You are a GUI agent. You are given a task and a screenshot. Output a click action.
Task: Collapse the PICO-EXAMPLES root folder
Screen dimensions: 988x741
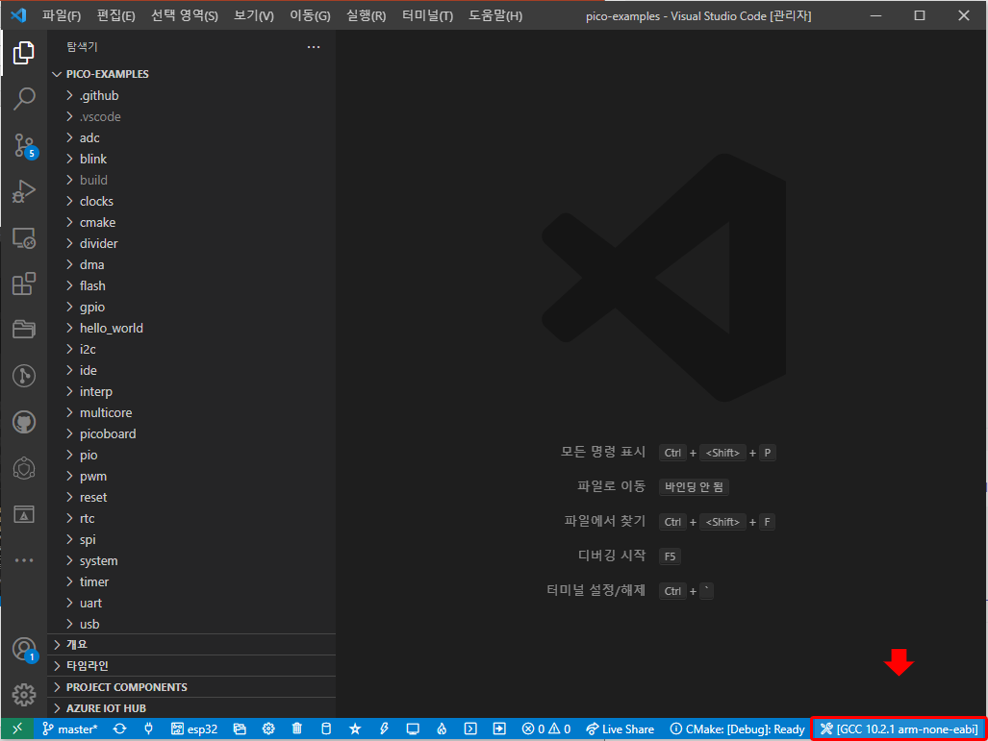click(x=192, y=74)
